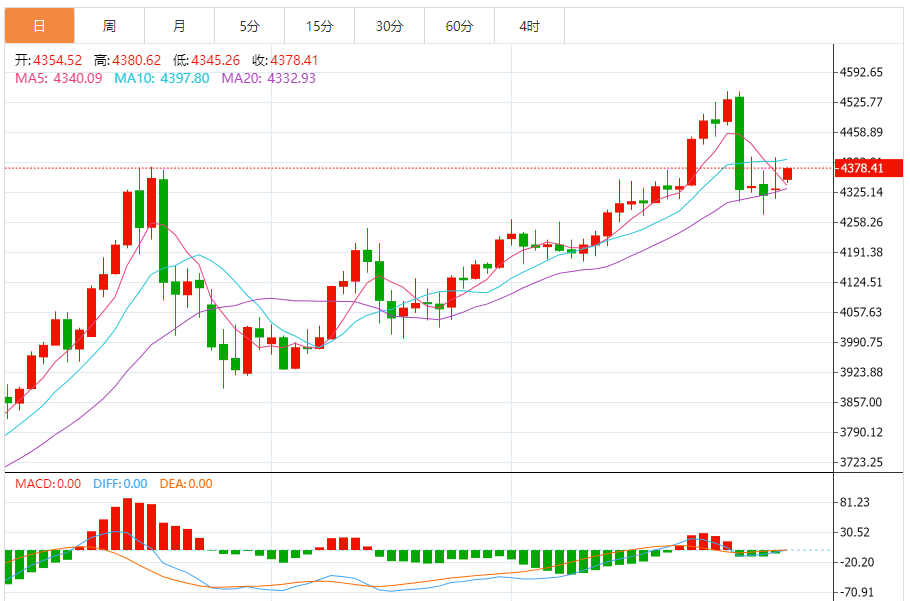The width and height of the screenshot is (910, 601).
Task: Click the MA20 moving average label
Action: tap(268, 78)
